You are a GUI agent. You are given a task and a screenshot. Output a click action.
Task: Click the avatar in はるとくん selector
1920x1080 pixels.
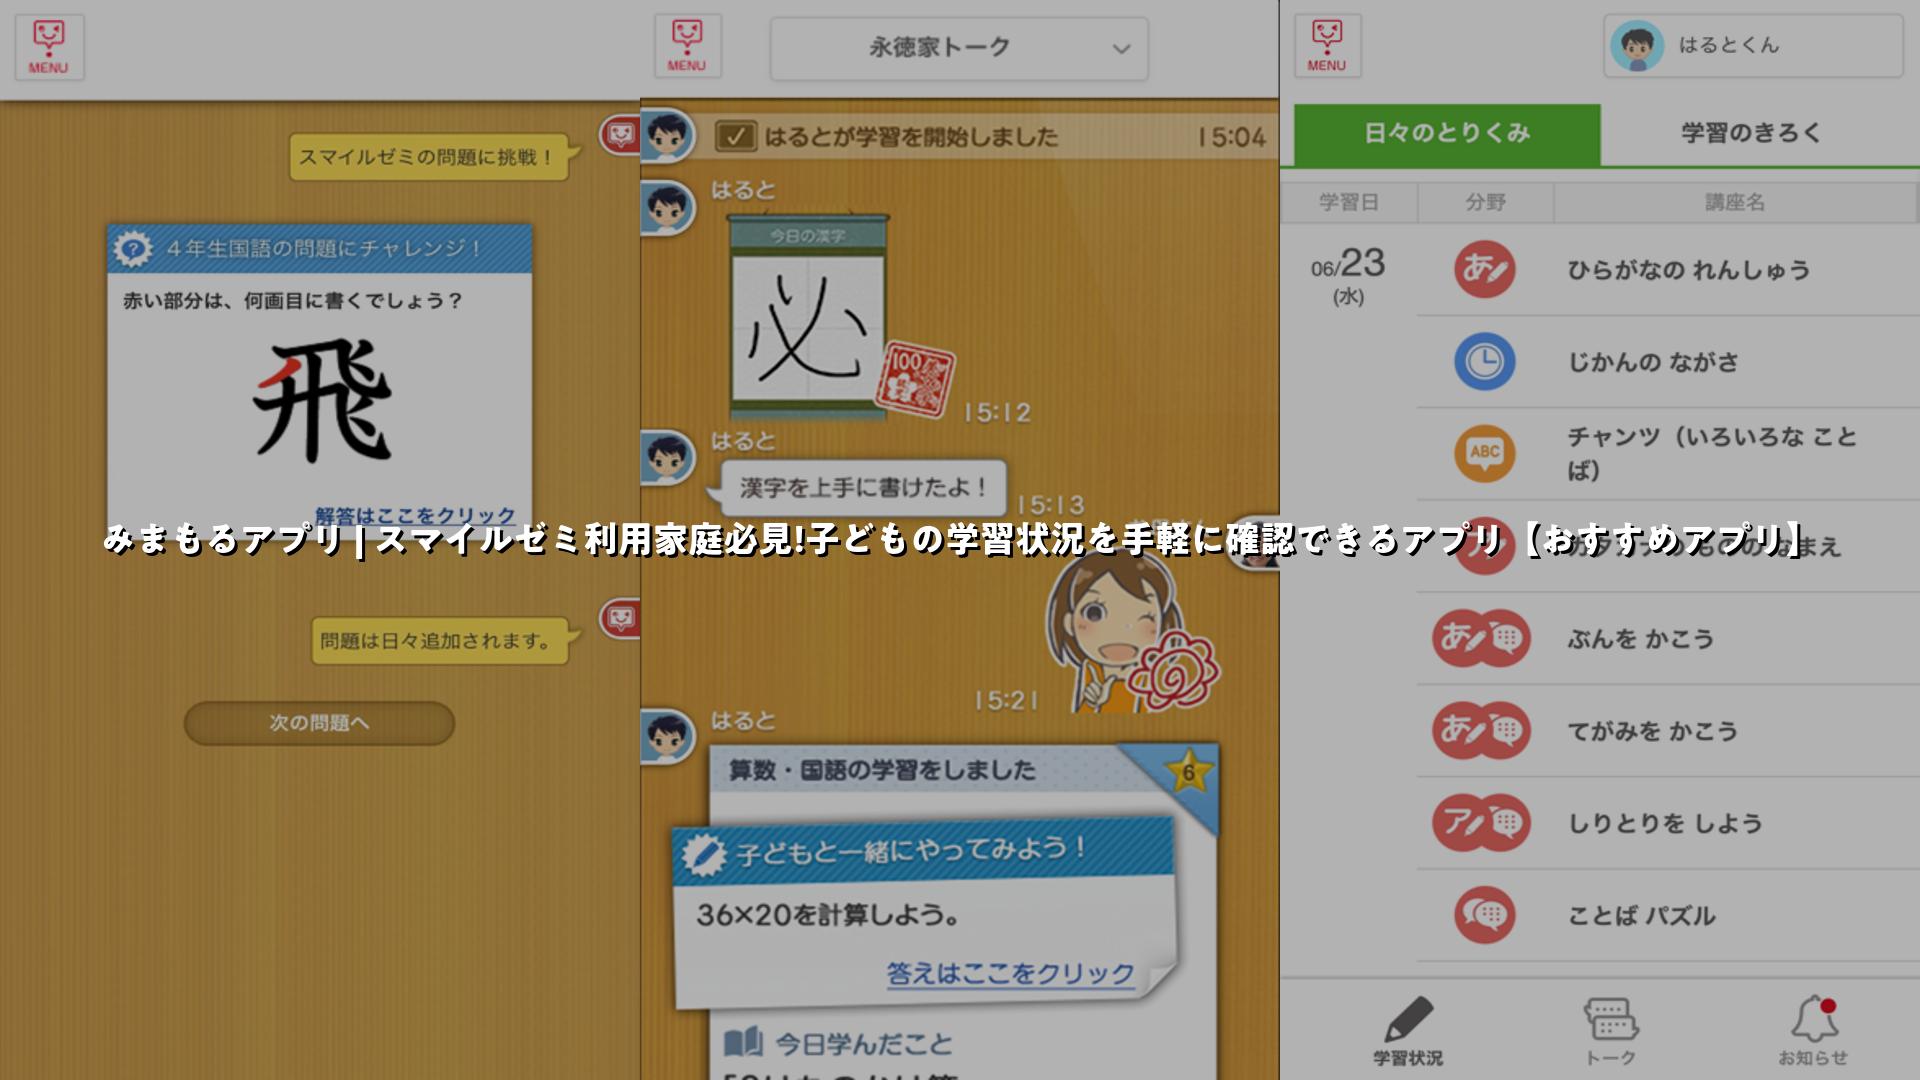click(x=1637, y=46)
